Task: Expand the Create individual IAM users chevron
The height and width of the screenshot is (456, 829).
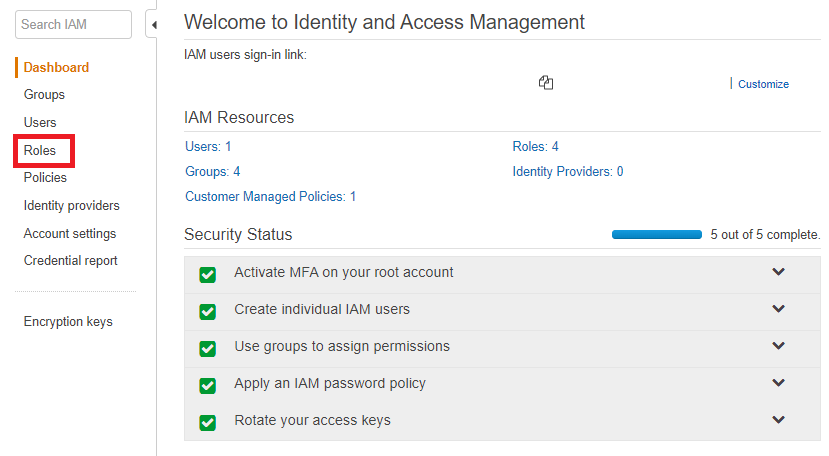Action: [x=778, y=309]
